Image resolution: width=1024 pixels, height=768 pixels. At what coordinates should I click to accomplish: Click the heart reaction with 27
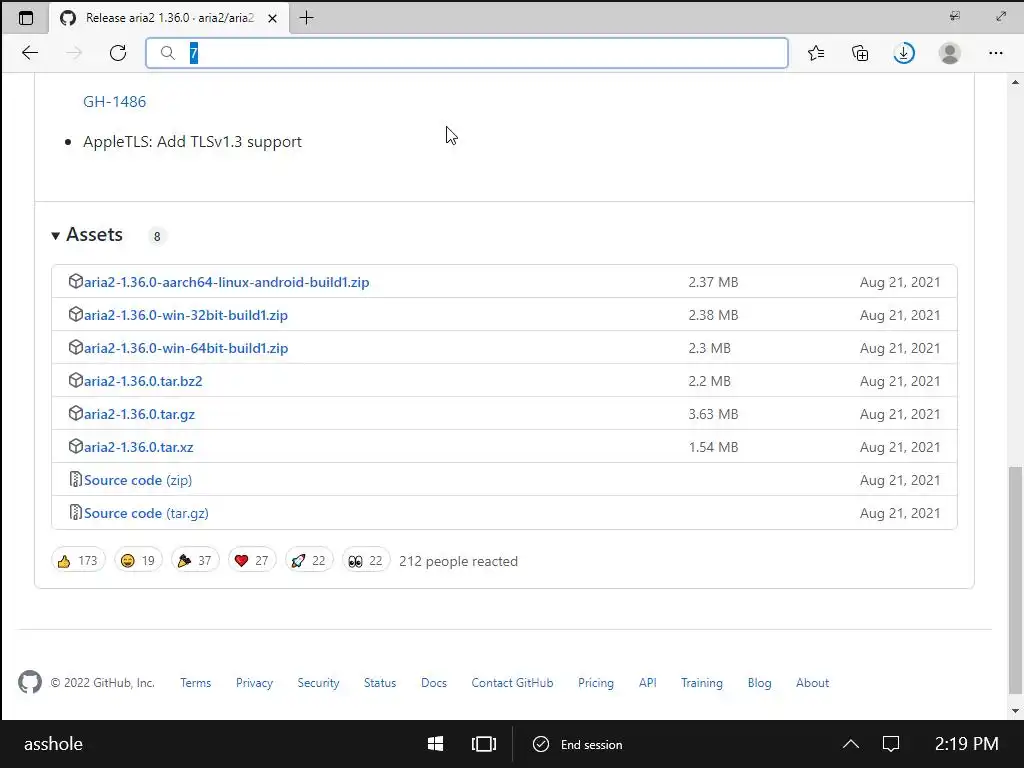tap(251, 560)
